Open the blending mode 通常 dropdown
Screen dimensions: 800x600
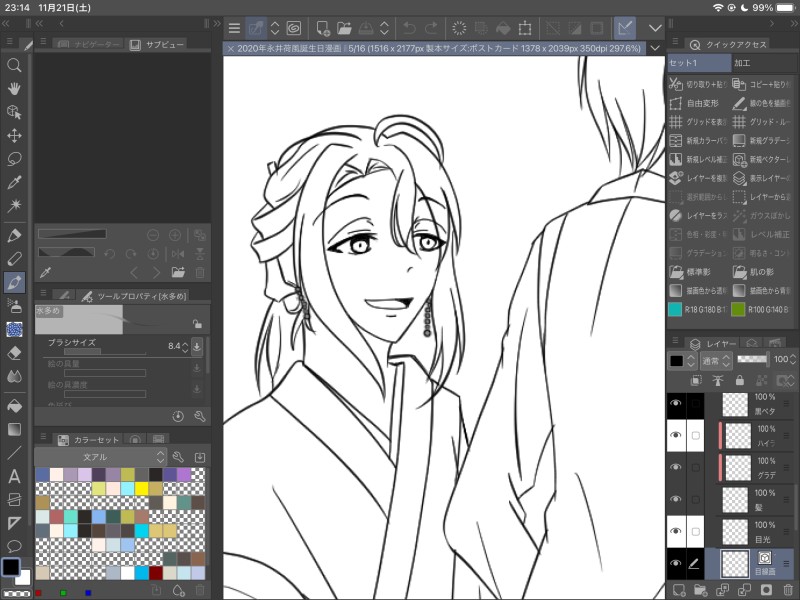pos(716,361)
